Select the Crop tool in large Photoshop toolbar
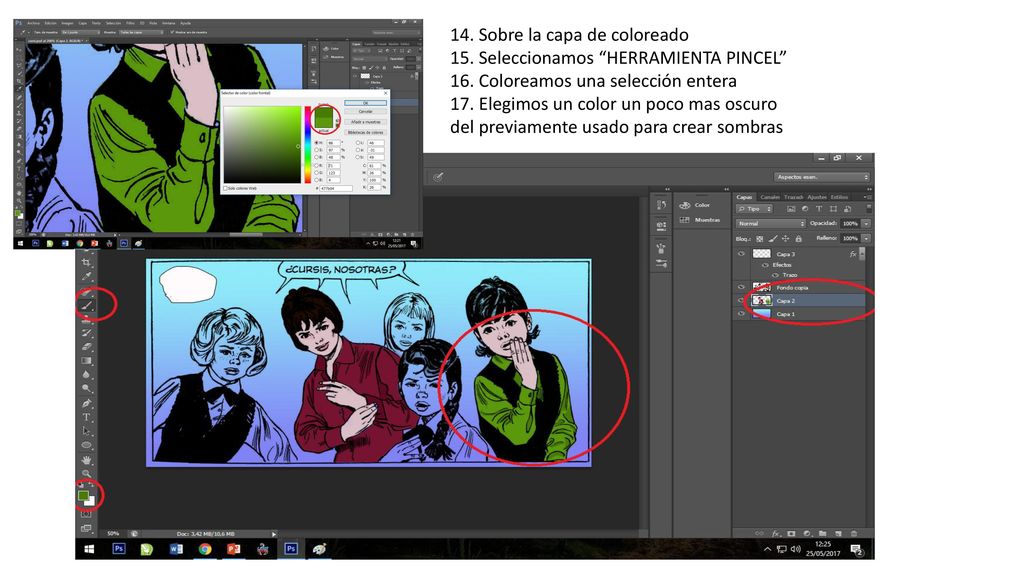 point(86,262)
